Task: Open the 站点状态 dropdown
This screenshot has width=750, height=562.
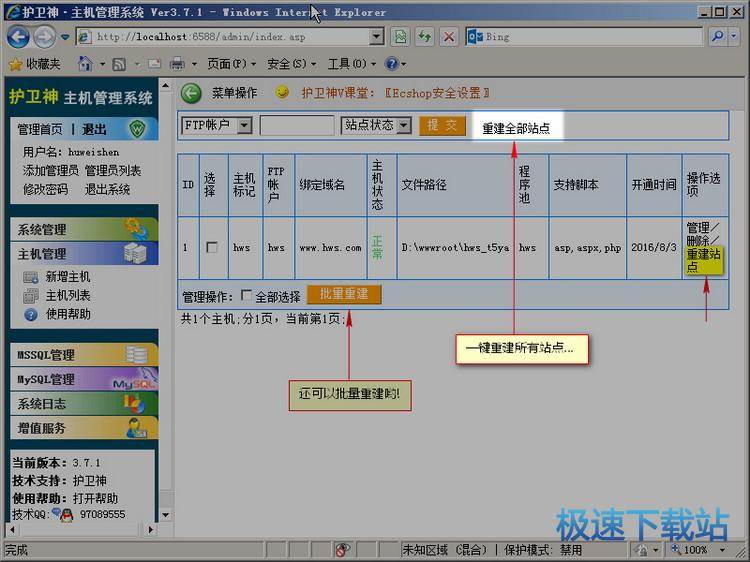Action: 376,125
